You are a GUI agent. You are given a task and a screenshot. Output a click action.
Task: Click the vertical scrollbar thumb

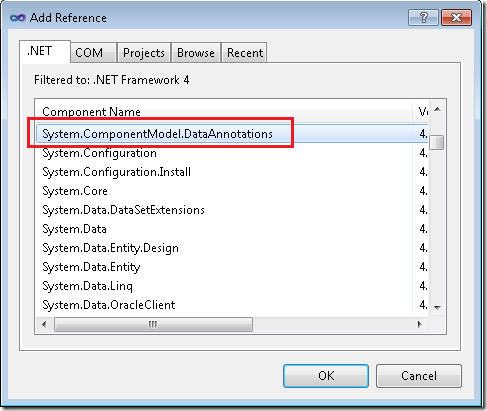pos(436,142)
